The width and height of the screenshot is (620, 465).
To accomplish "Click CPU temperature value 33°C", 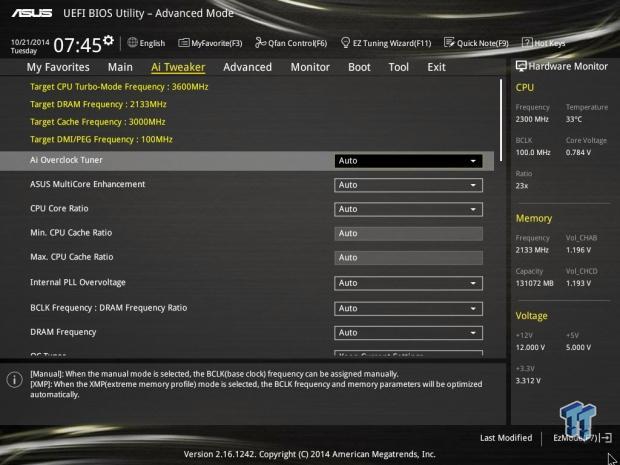I will pyautogui.click(x=574, y=119).
